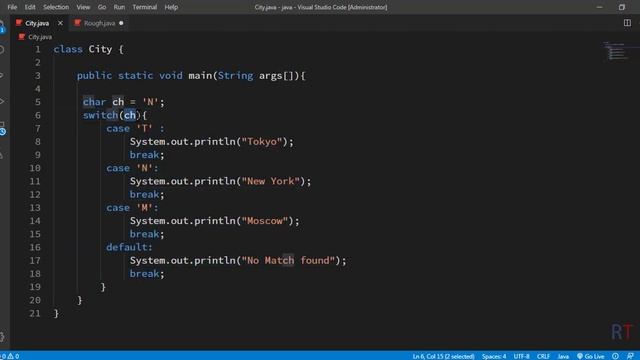Click the switch keyword on line 6

[100, 115]
